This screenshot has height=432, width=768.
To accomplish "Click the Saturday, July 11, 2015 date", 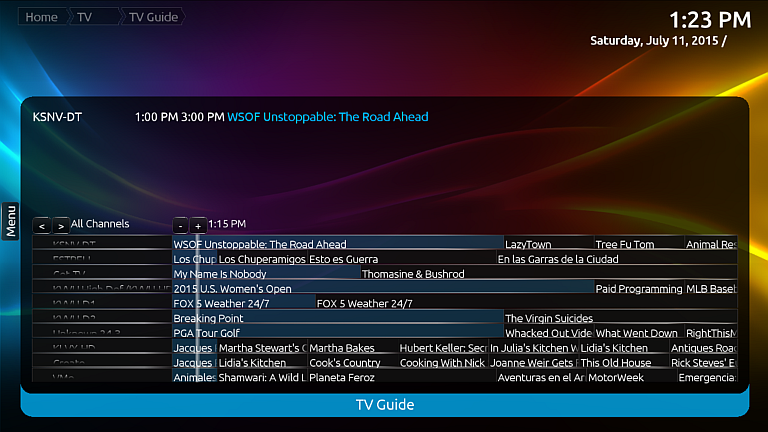I will (654, 41).
